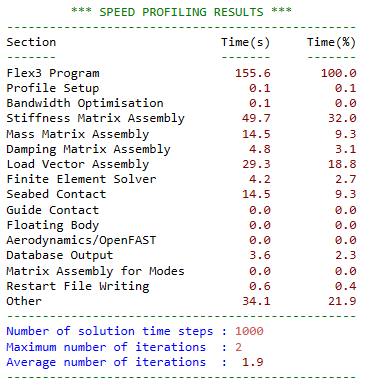
Task: Click 'Number of solution time steps' label
Action: point(110,331)
